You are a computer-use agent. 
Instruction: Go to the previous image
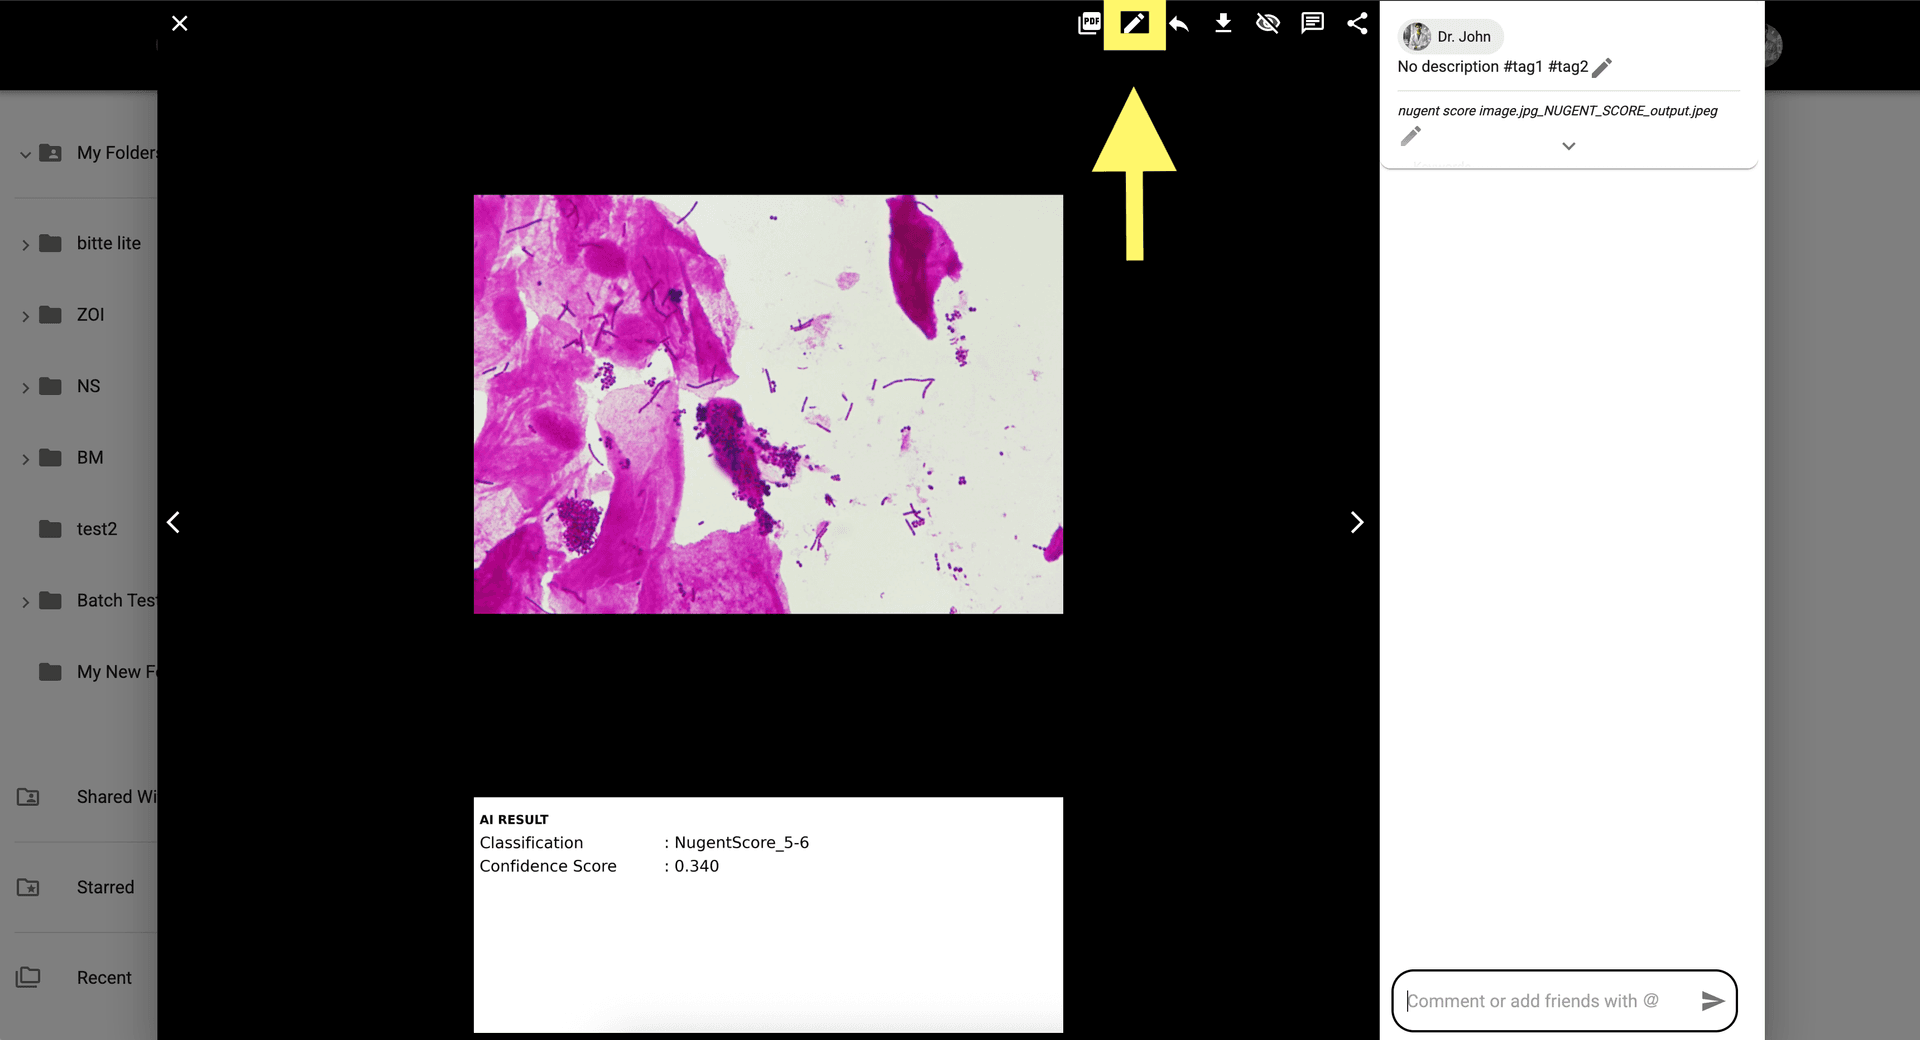click(174, 522)
